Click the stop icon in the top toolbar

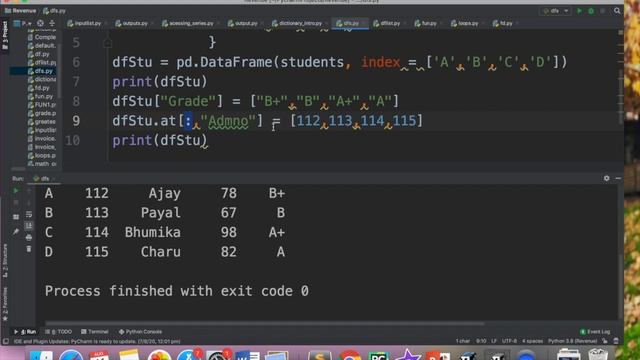pyautogui.click(x=602, y=11)
